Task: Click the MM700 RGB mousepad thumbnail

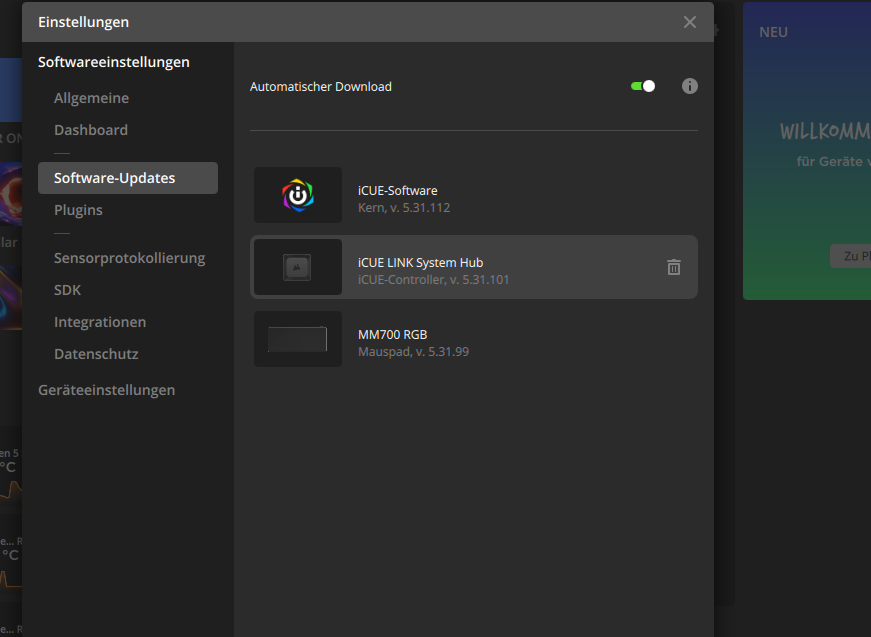Action: pos(298,339)
